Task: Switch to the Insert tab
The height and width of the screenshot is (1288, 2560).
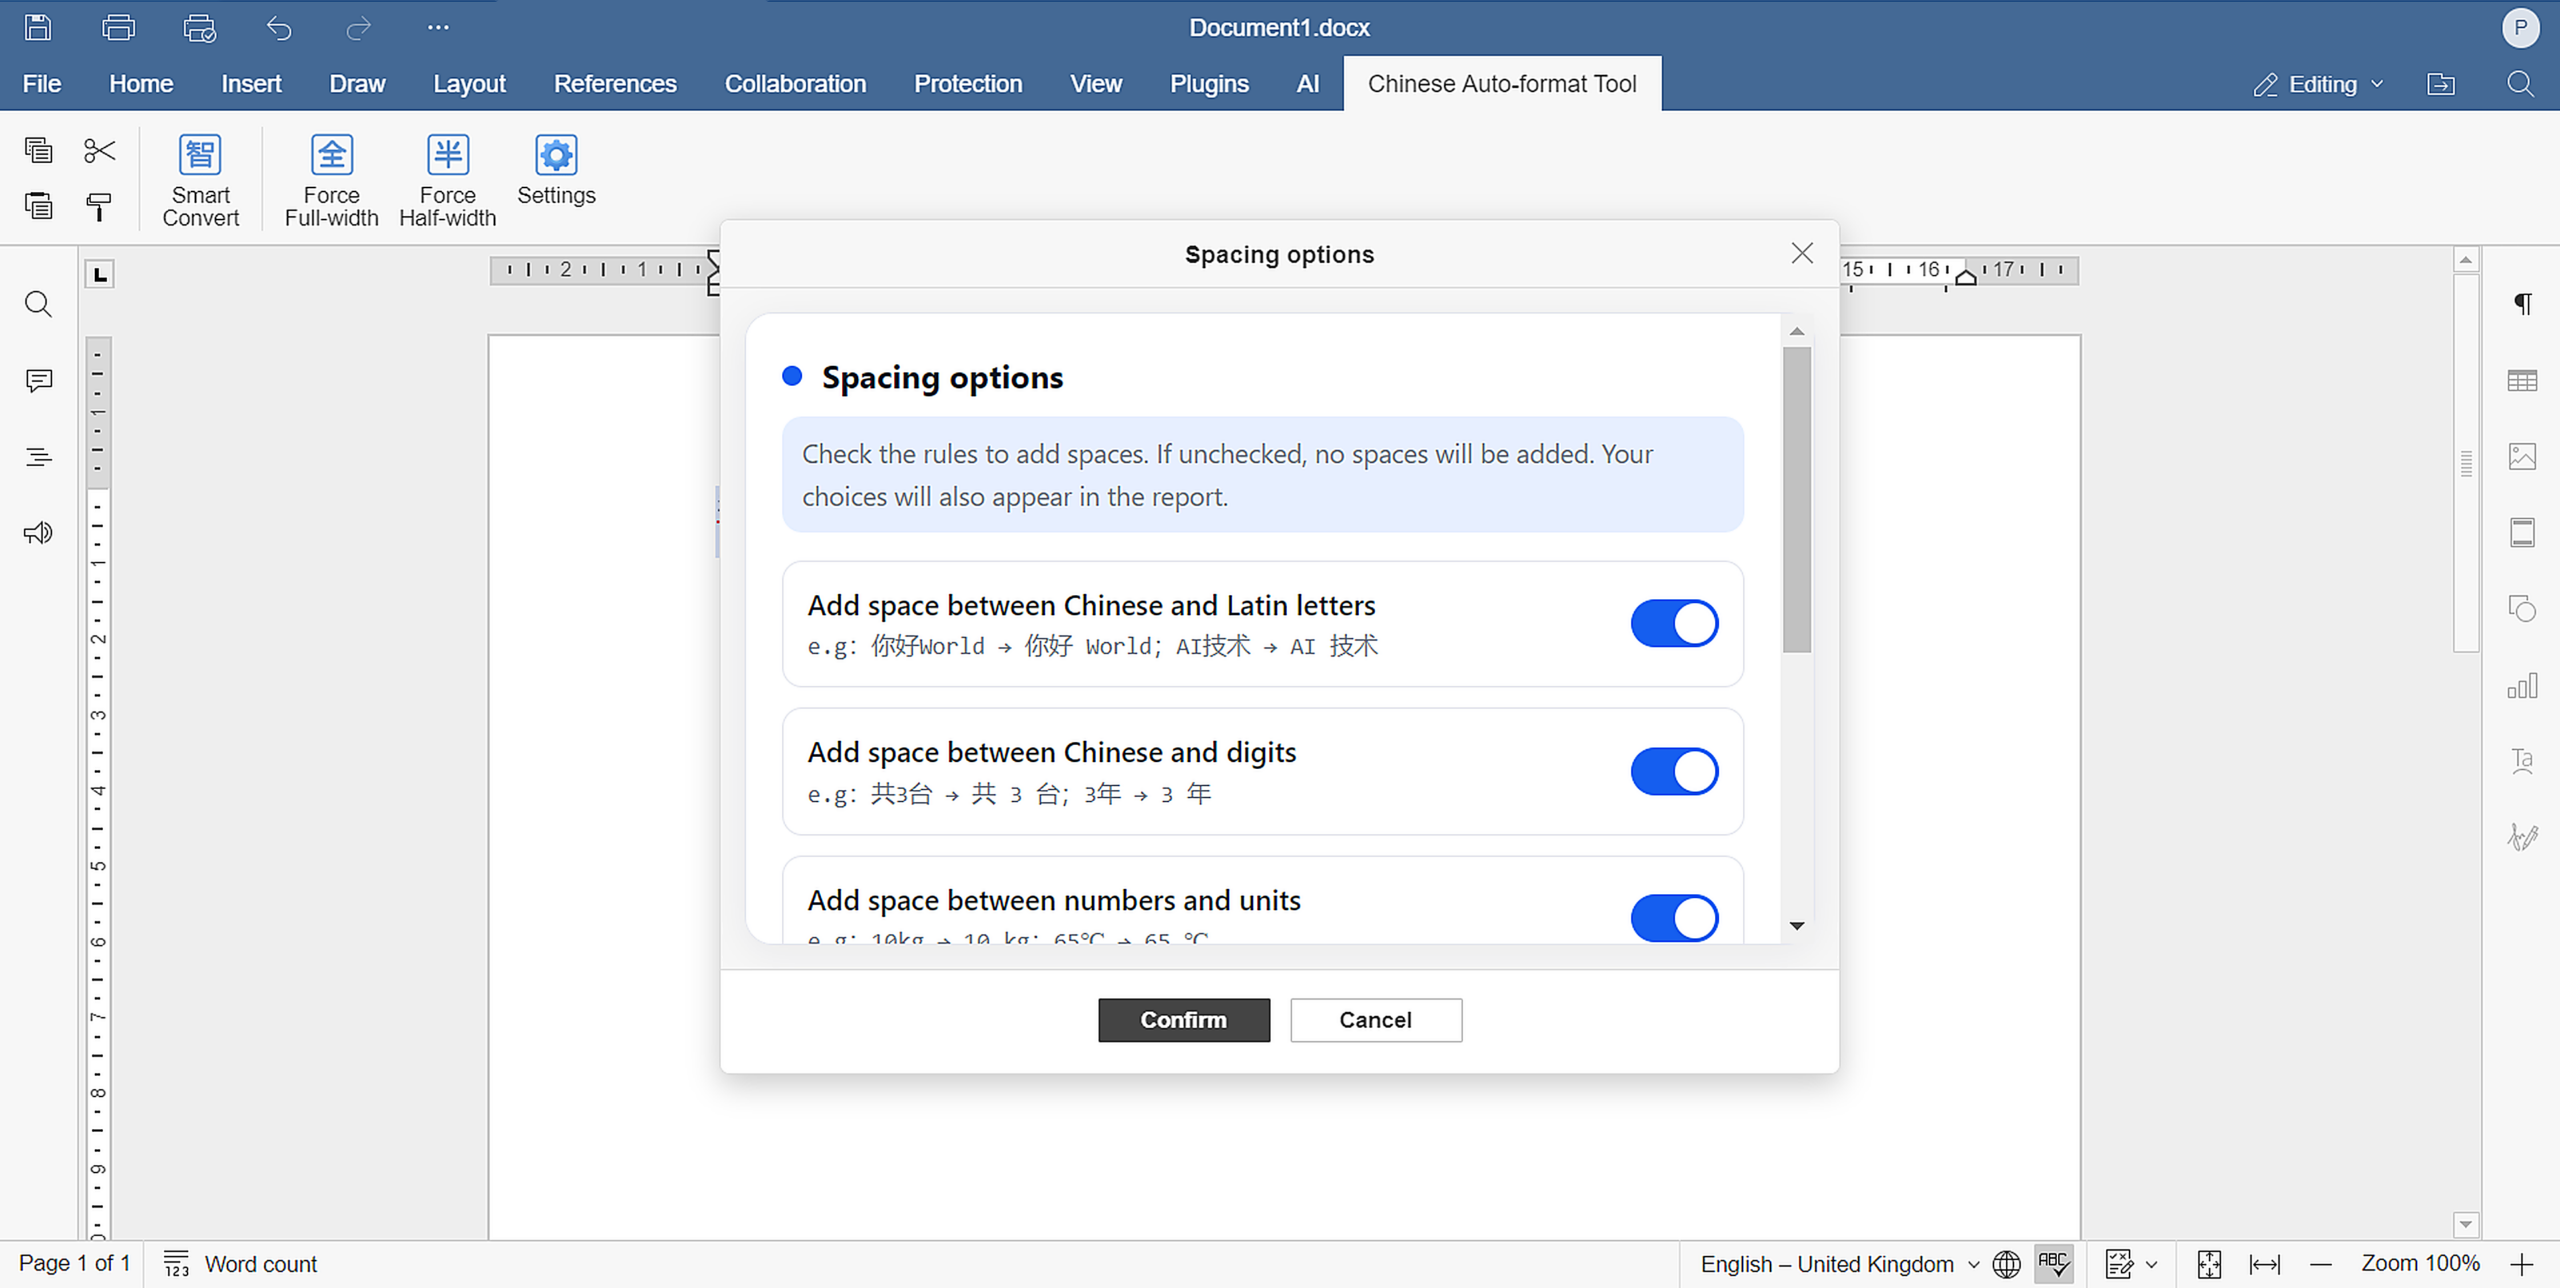Action: tap(251, 84)
